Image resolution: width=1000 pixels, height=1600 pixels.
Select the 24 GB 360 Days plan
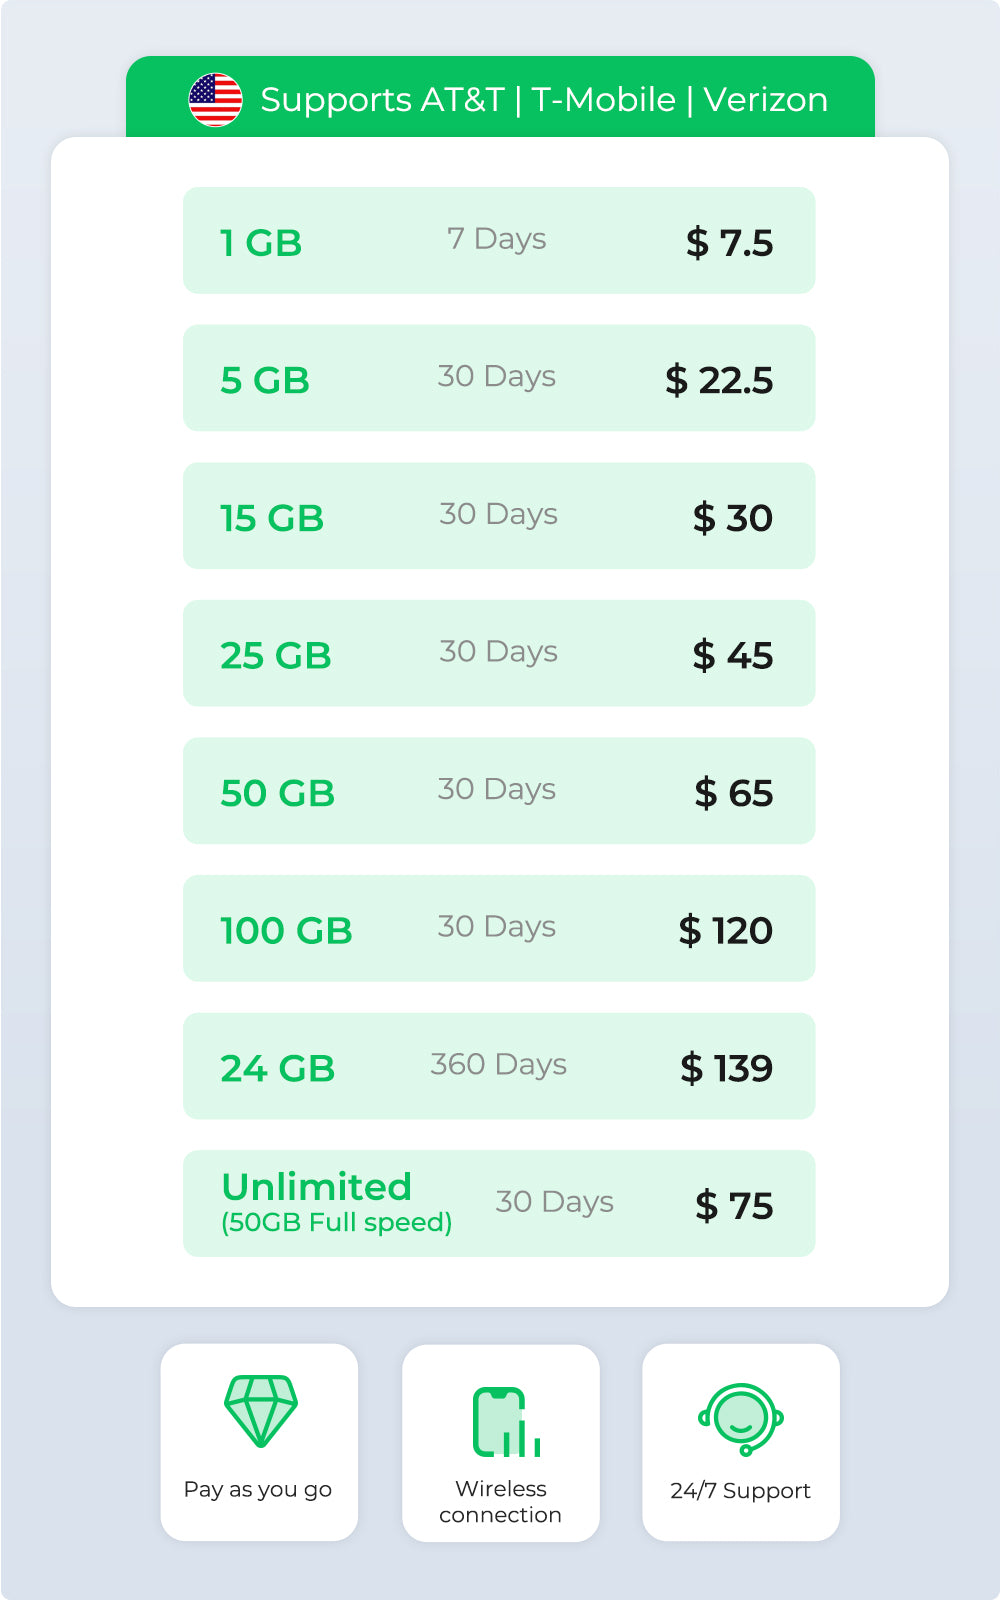click(499, 1066)
